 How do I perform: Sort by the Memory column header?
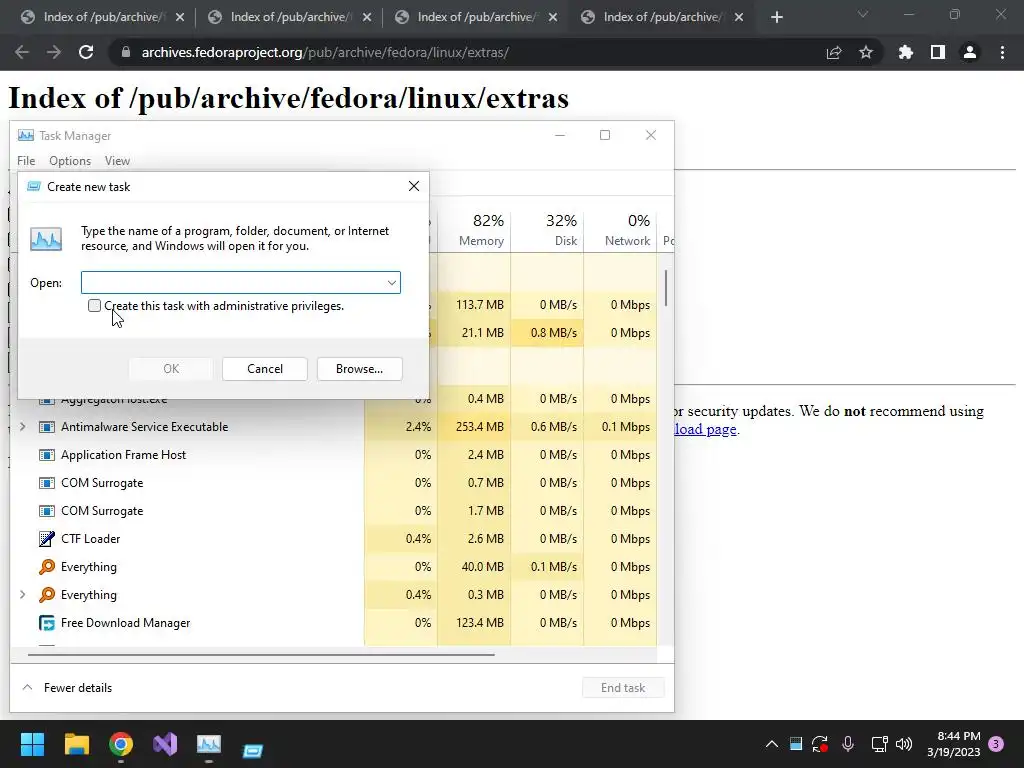tap(475, 231)
